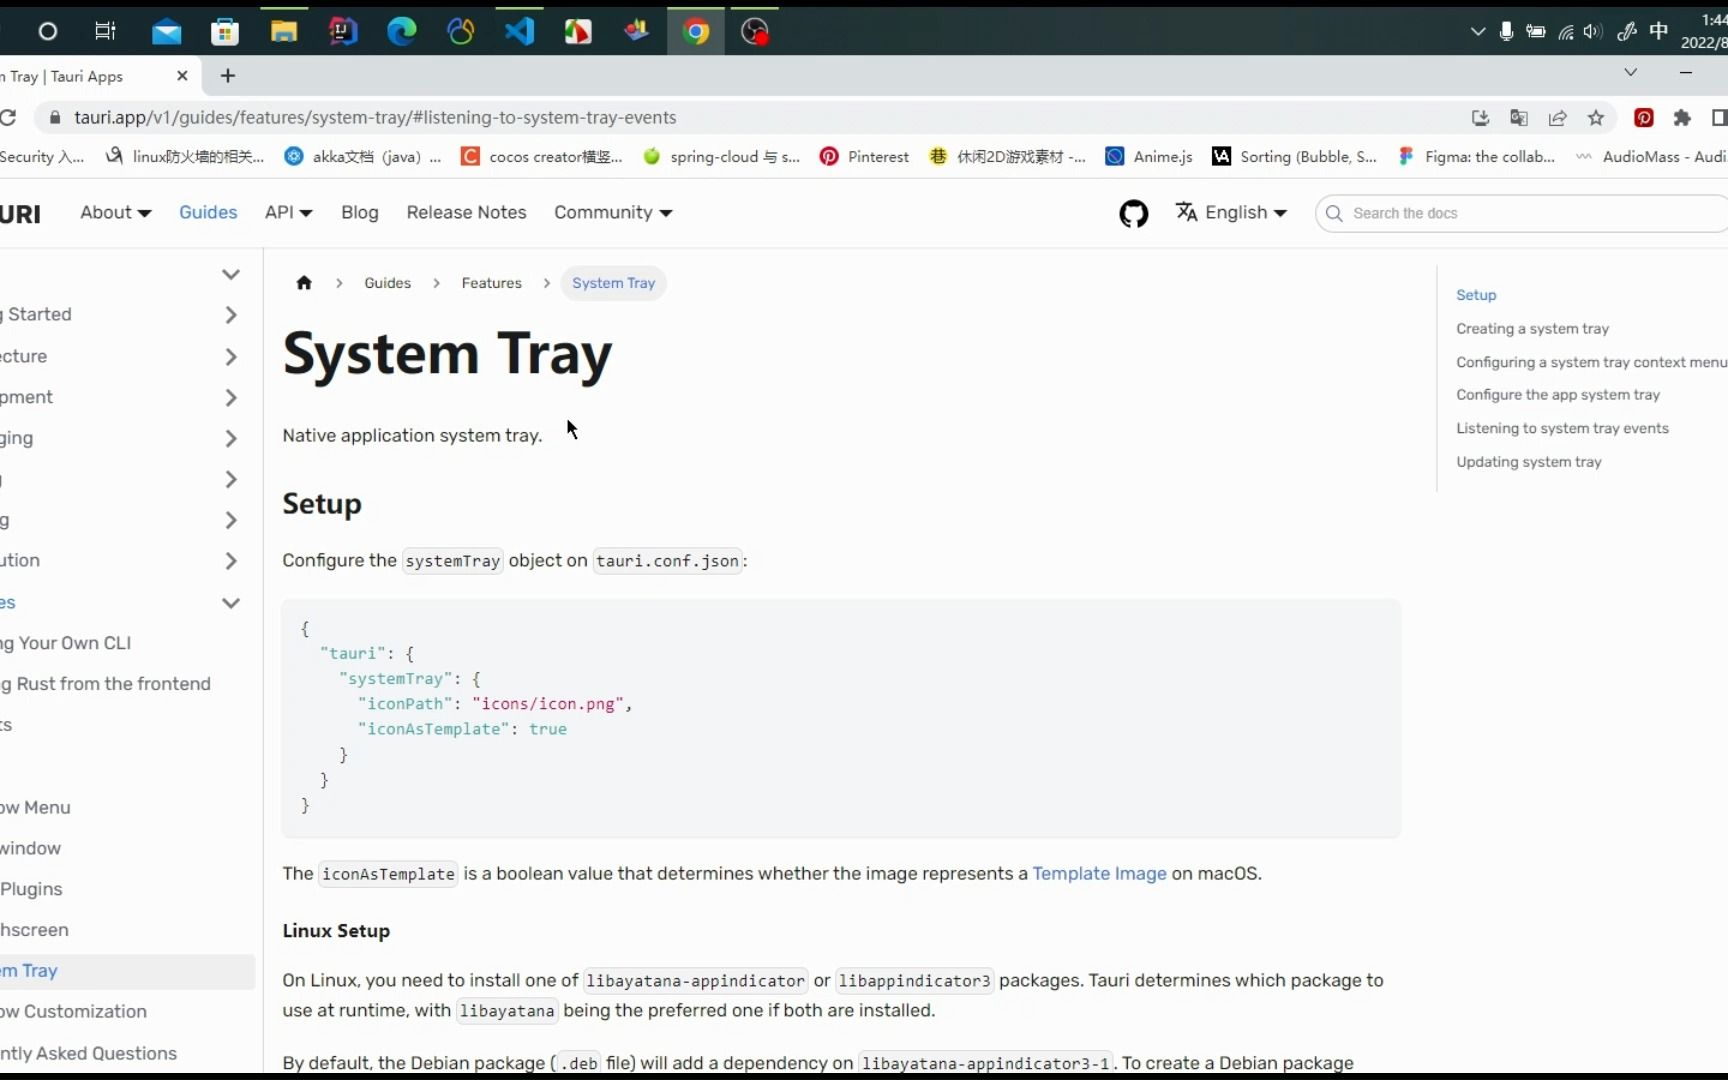The image size is (1728, 1080).
Task: Open the Pinterest extension icon
Action: click(1644, 118)
